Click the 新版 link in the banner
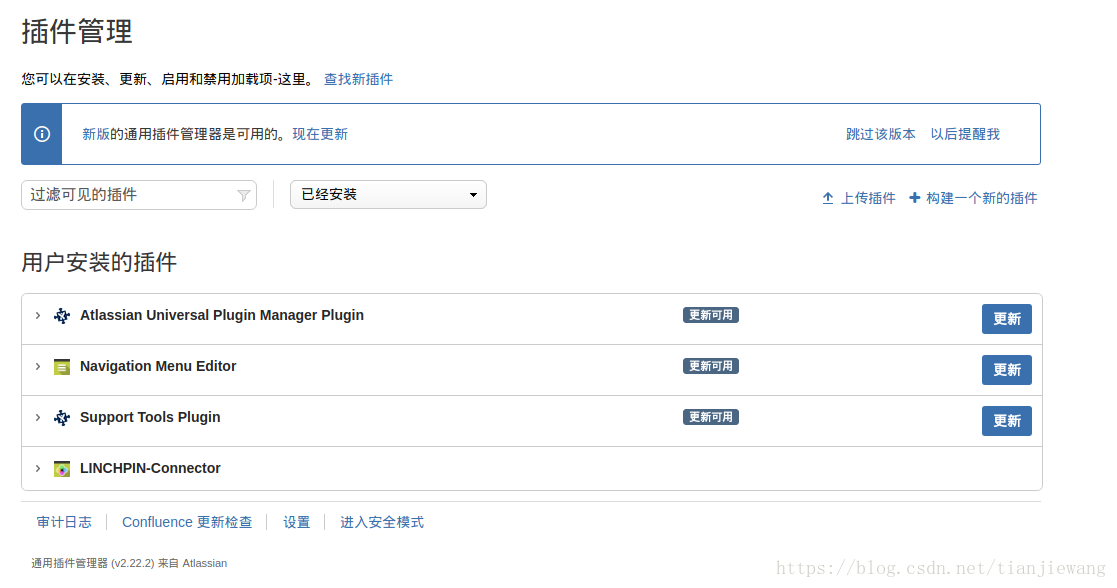This screenshot has height=588, width=1117. pos(95,134)
